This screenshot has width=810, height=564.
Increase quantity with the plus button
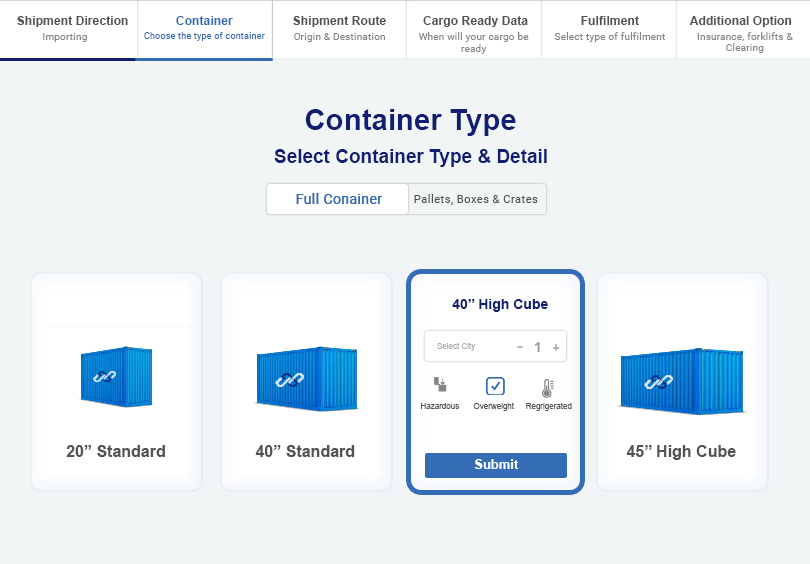(x=556, y=347)
